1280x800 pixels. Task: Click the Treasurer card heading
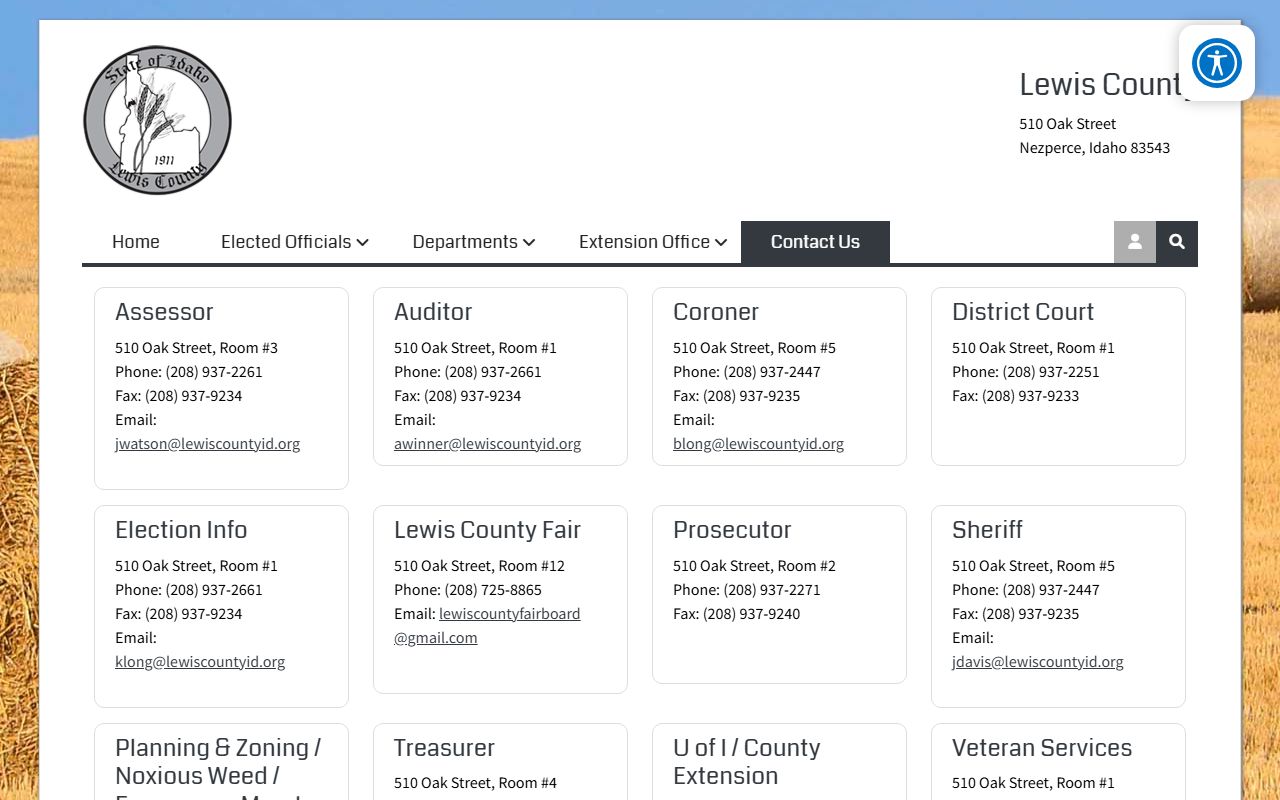444,748
